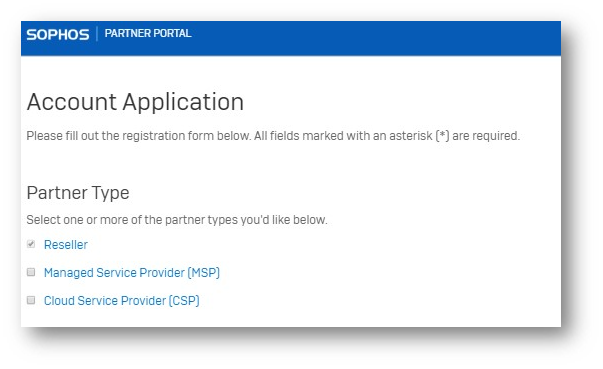
Task: Click the word 'Application' in the title
Action: coord(183,103)
